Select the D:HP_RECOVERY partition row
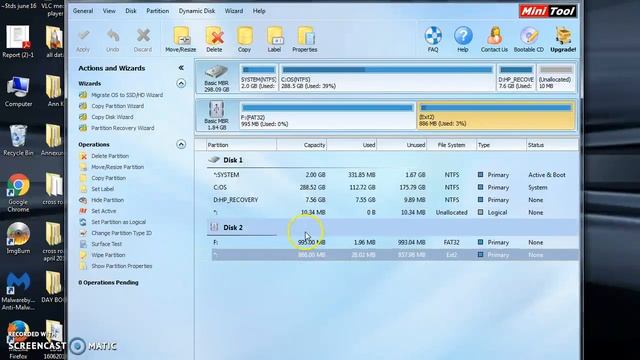Screen dimensions: 640x360 tap(395, 200)
